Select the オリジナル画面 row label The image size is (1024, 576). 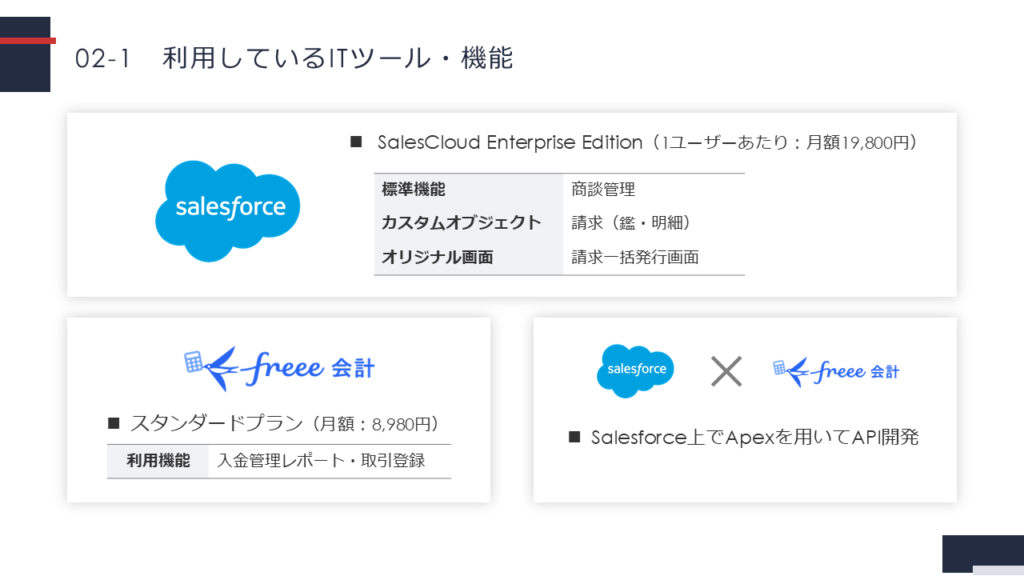(x=438, y=257)
